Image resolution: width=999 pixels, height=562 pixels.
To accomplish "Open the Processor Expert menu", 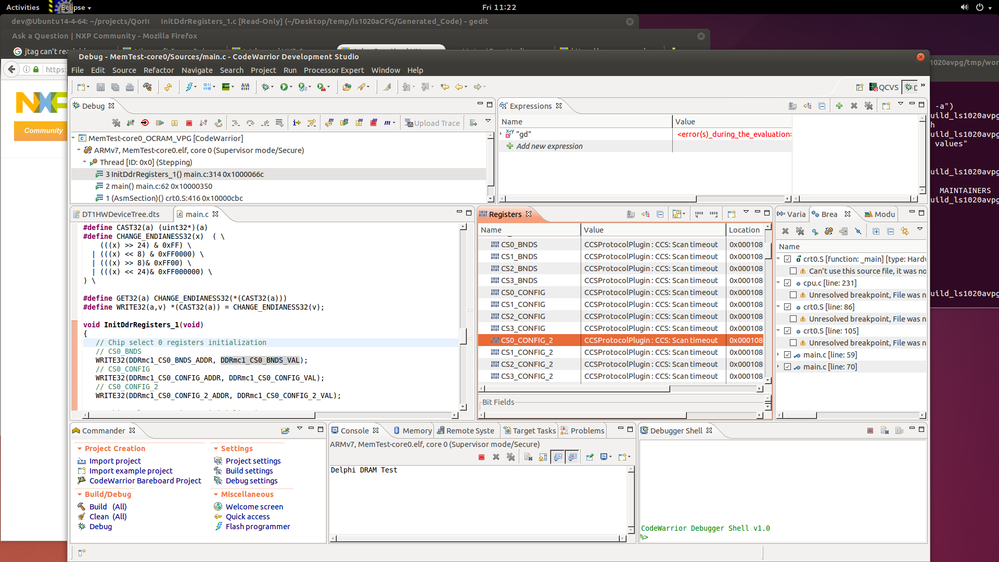I will (334, 70).
